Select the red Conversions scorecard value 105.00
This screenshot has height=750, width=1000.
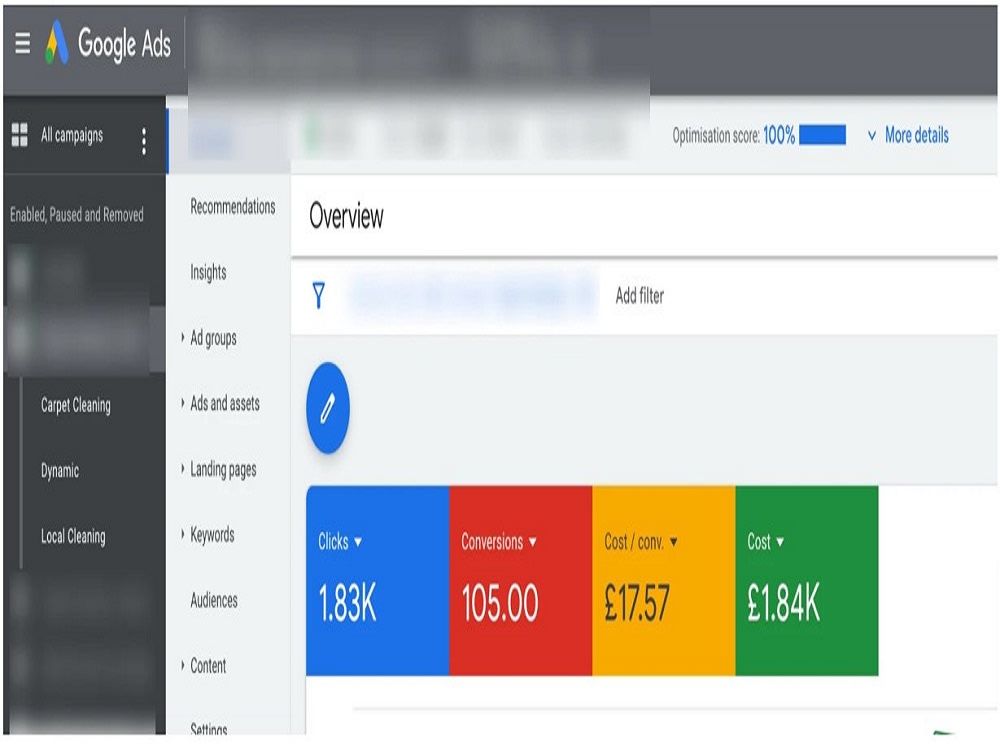tap(500, 603)
